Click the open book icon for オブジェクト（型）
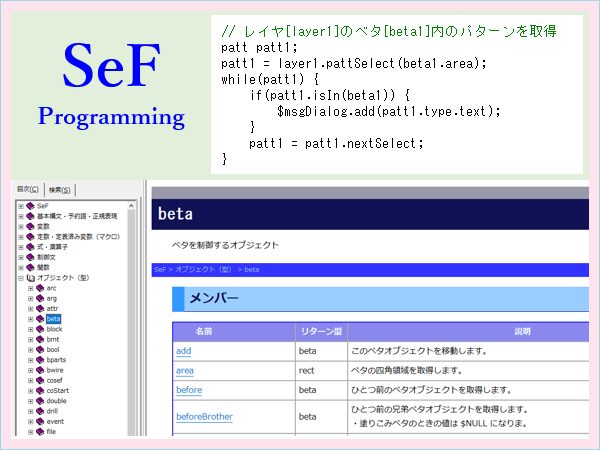 click(x=30, y=278)
